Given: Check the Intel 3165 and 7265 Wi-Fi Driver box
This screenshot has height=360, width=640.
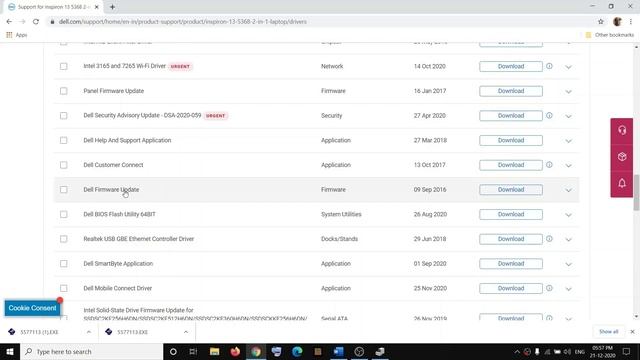Looking at the screenshot, I should tap(64, 66).
